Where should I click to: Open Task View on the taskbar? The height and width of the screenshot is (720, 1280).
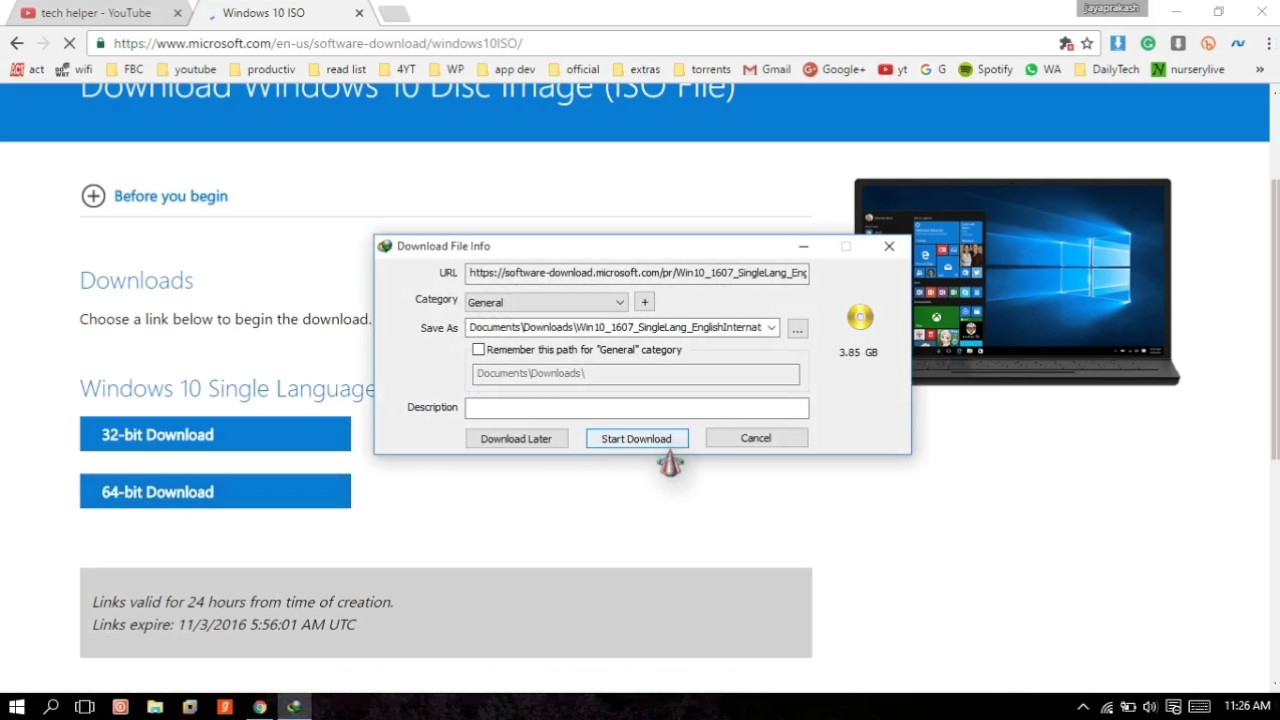(x=85, y=706)
